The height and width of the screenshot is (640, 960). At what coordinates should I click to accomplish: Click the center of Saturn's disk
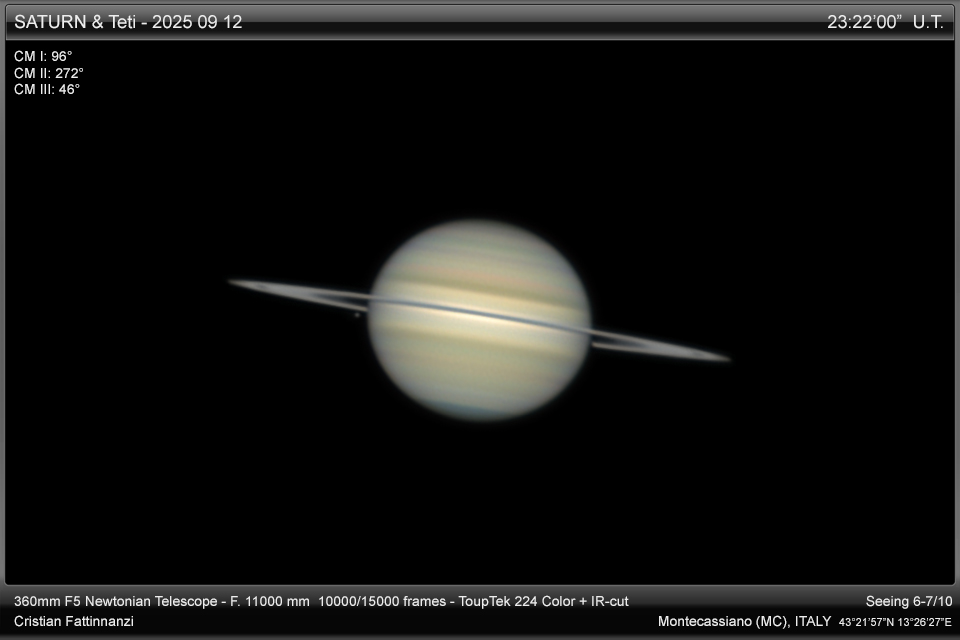479,320
